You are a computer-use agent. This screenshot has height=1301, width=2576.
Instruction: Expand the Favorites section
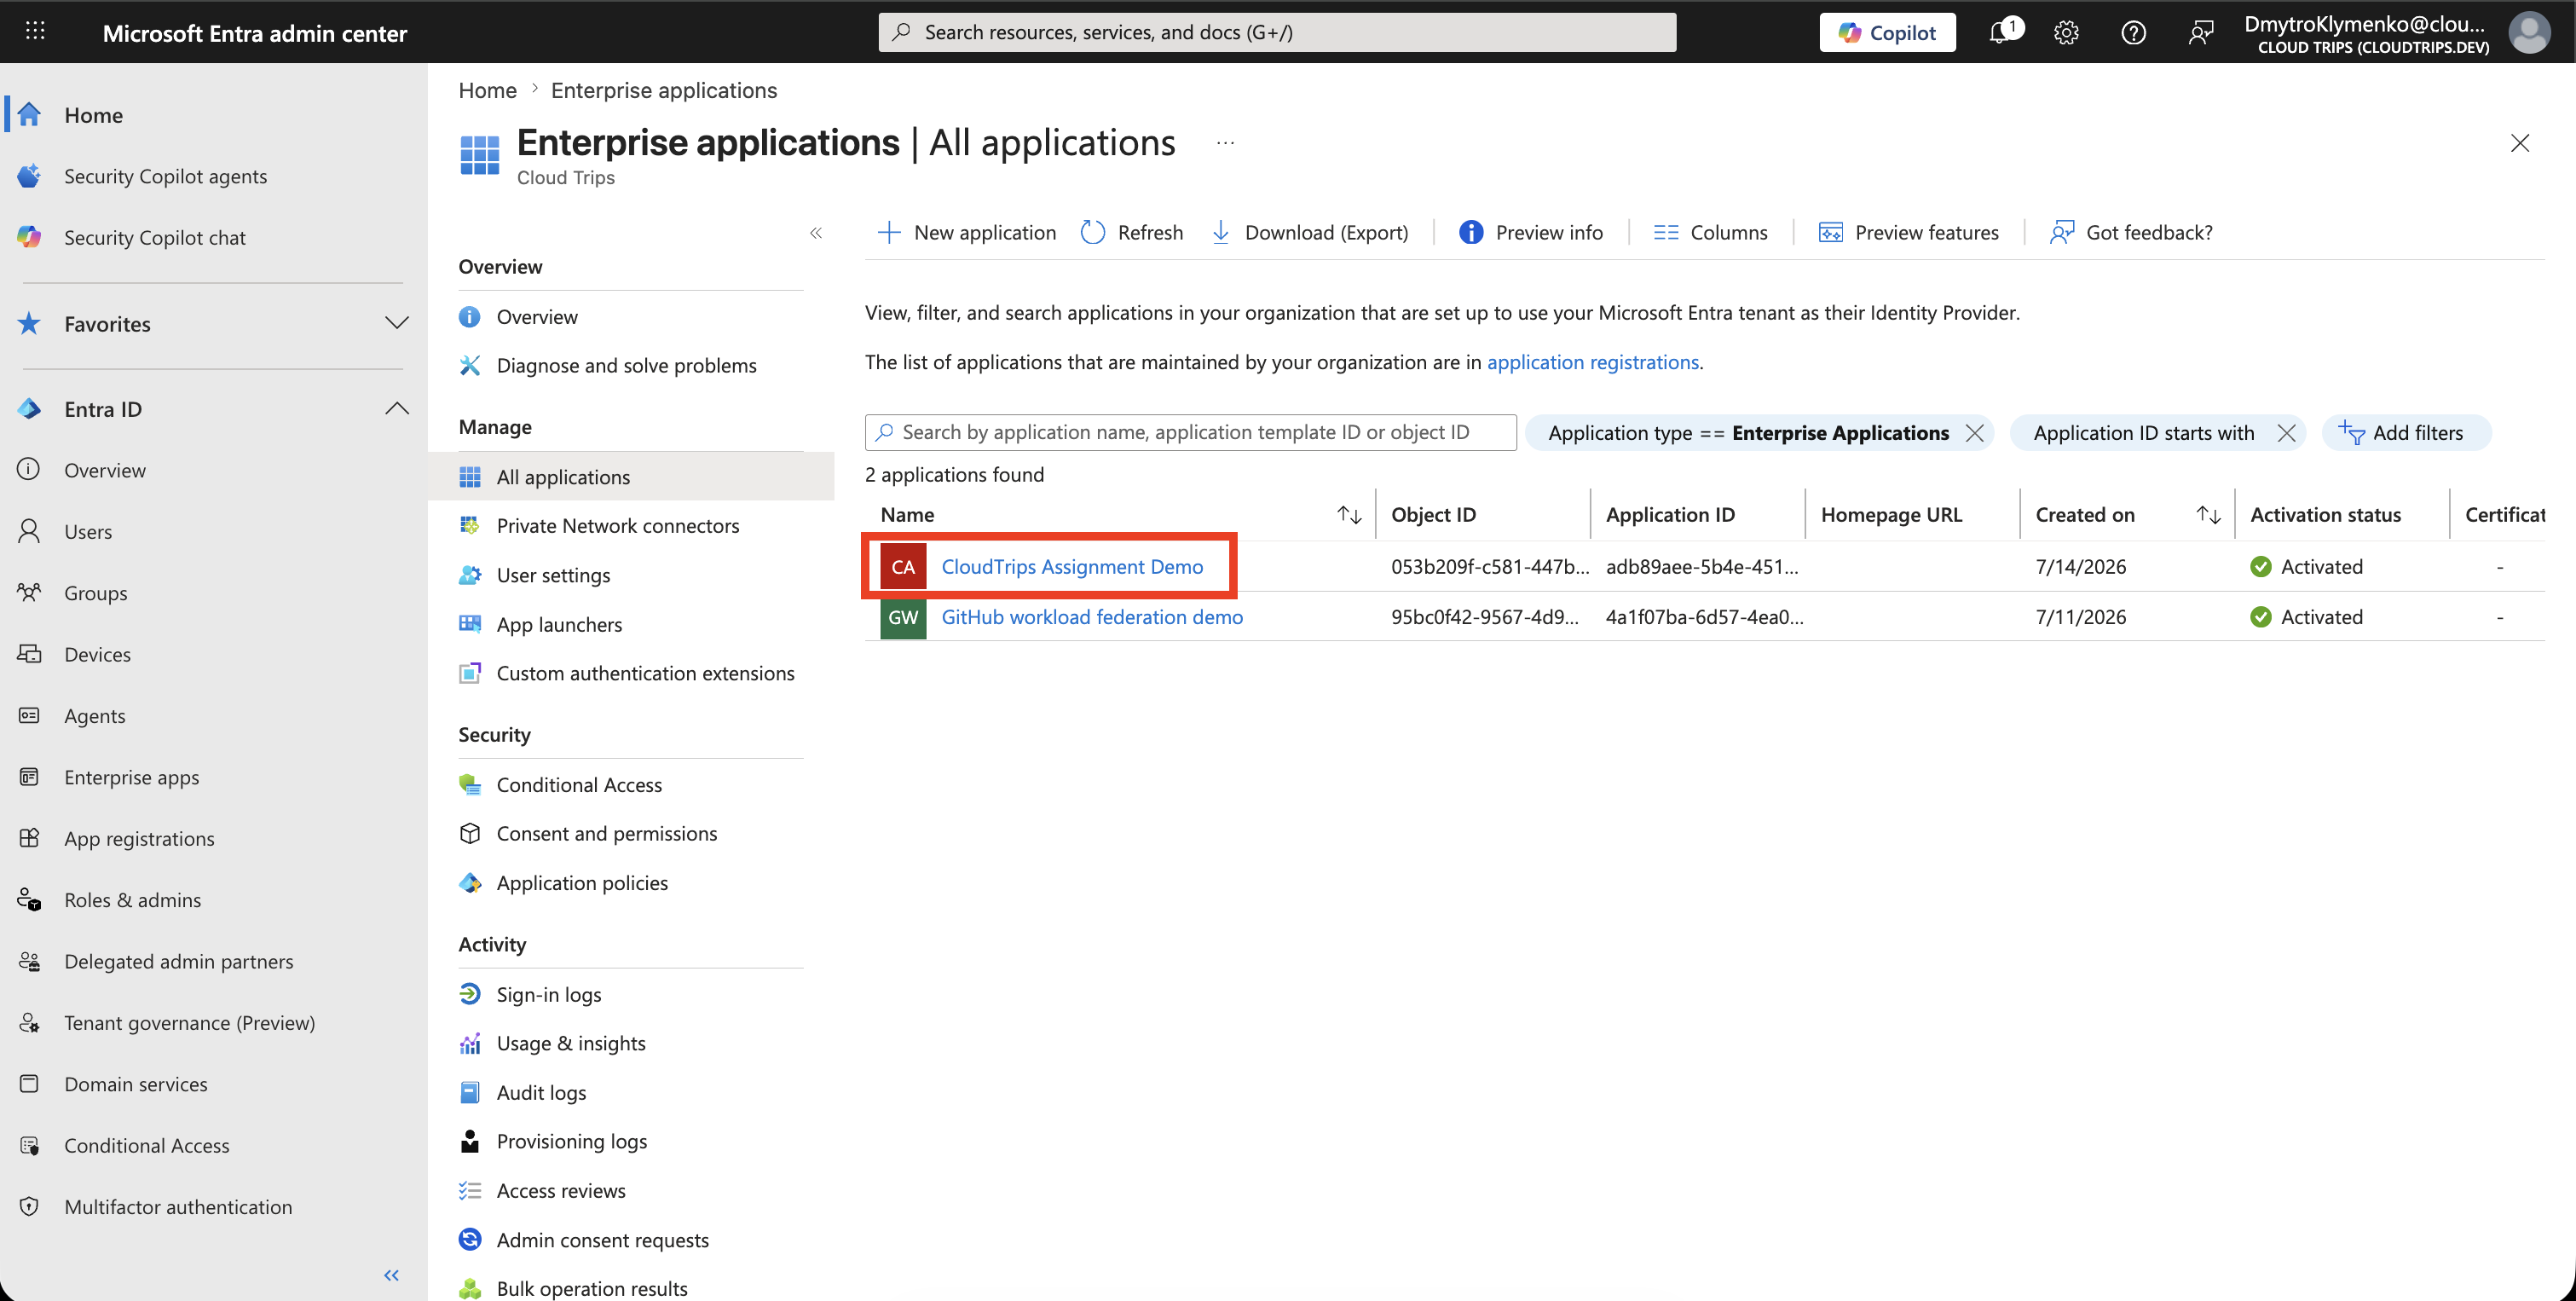click(397, 323)
